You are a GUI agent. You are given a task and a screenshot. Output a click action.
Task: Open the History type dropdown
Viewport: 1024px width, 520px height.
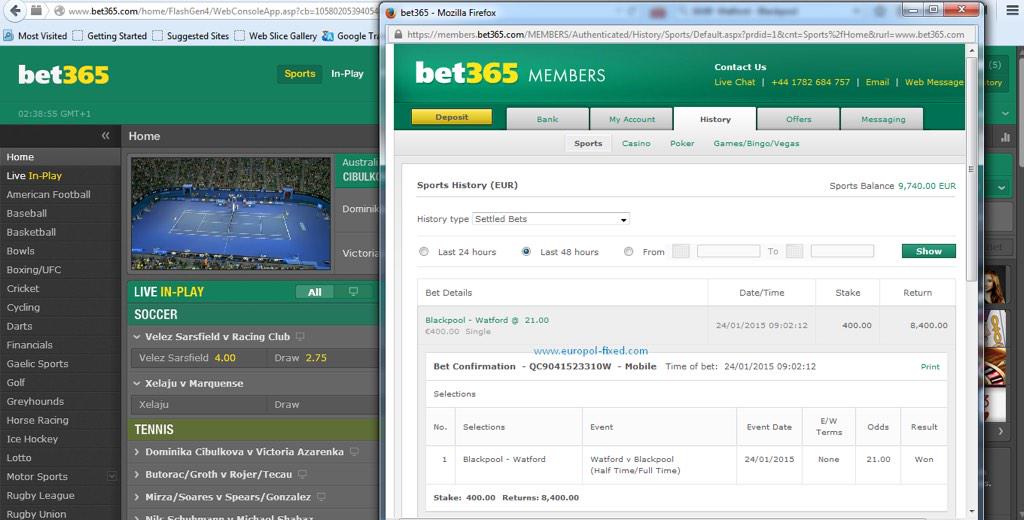551,219
